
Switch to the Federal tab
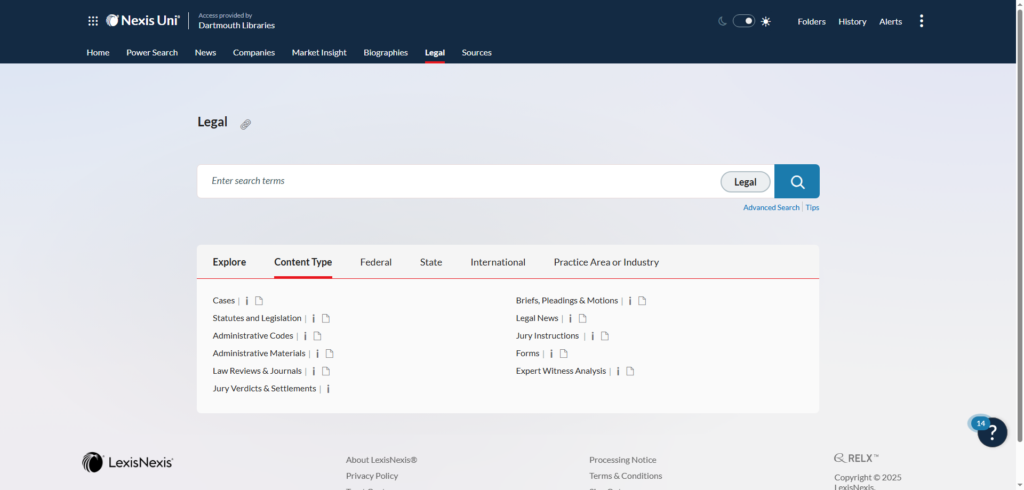[376, 262]
